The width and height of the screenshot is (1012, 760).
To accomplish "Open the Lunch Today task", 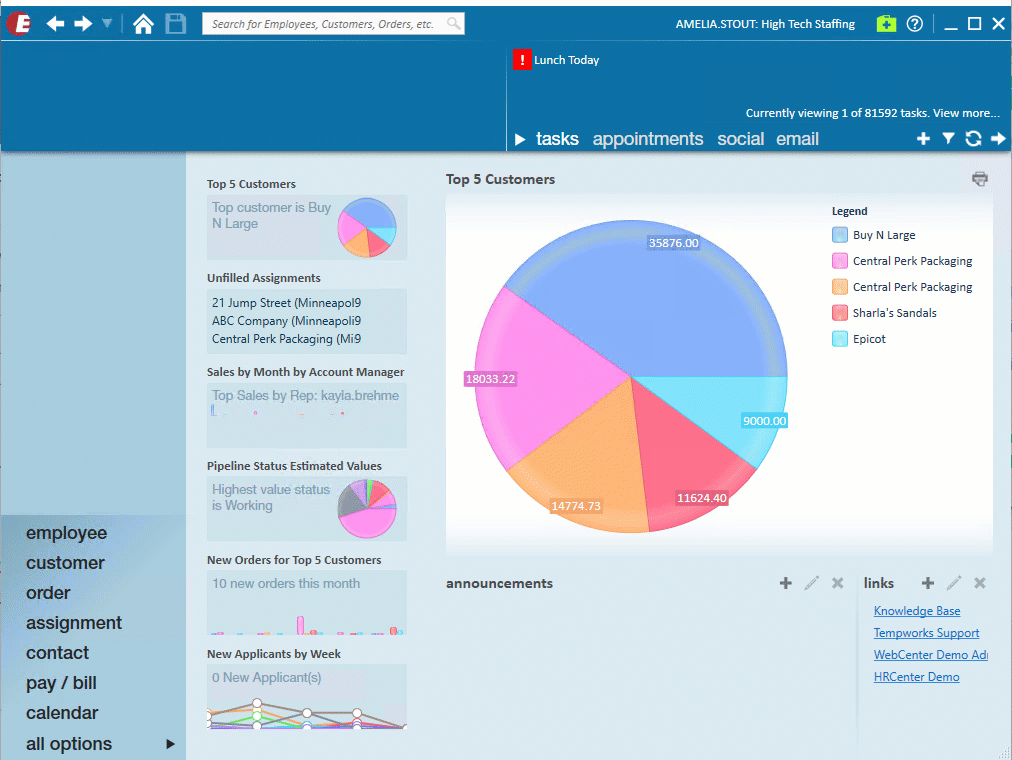I will pyautogui.click(x=567, y=60).
